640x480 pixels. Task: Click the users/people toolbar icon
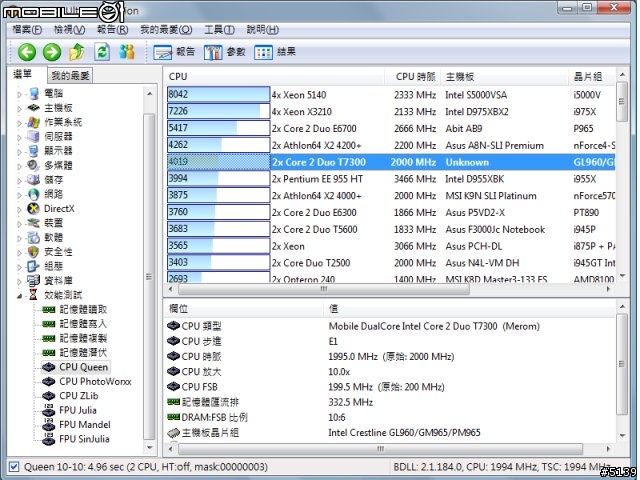point(127,52)
